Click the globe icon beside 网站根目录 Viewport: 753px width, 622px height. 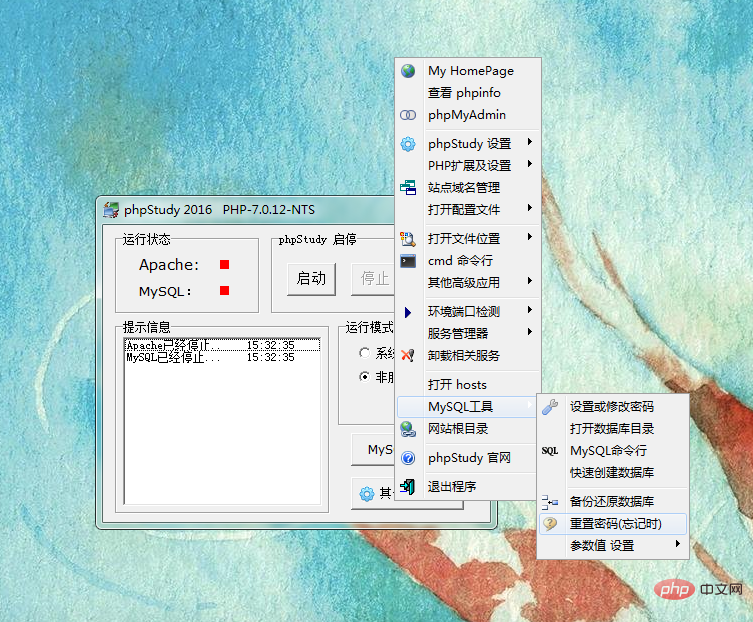[408, 429]
